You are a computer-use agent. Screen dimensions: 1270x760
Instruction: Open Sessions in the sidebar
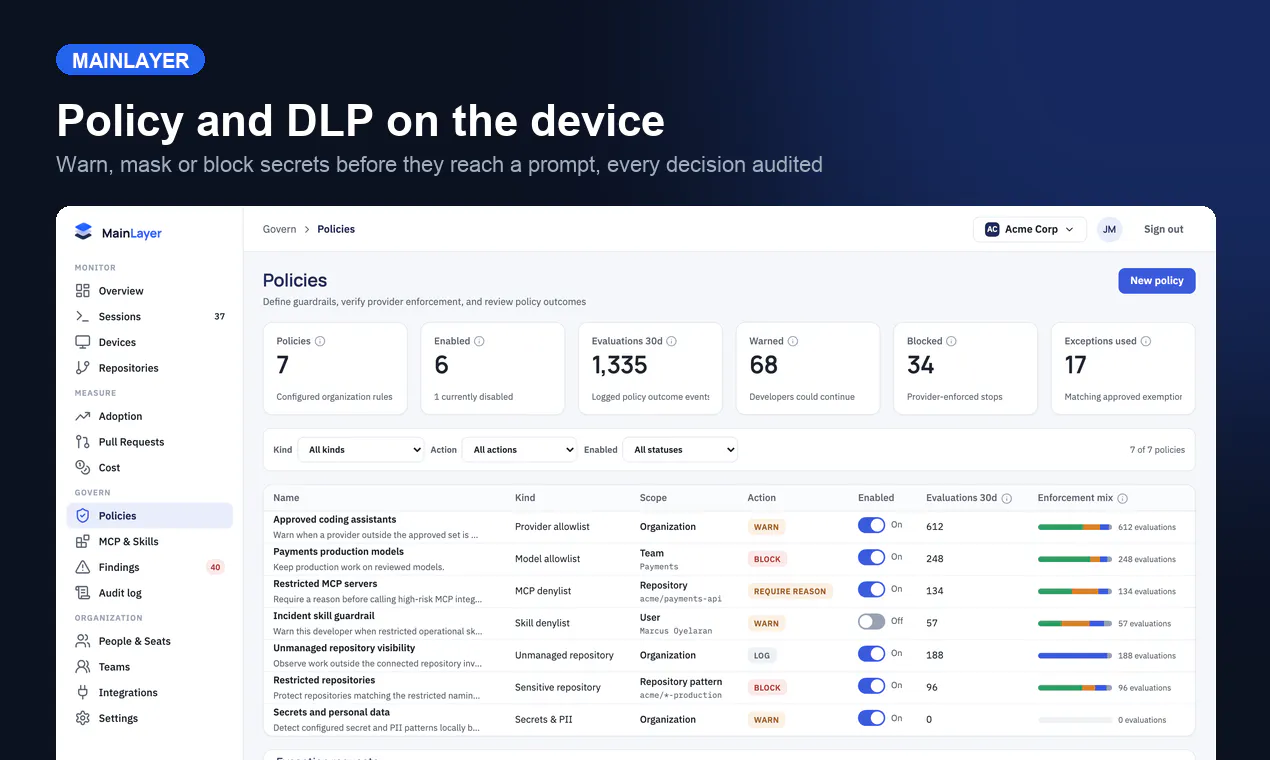pos(150,316)
